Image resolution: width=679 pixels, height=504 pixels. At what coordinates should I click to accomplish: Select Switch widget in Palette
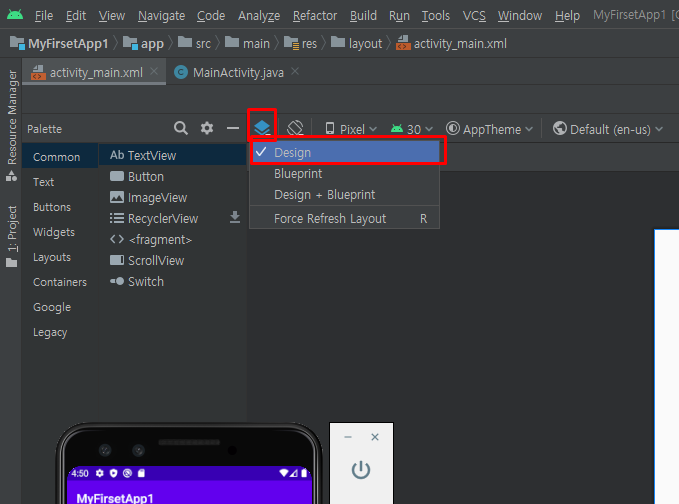point(173,281)
